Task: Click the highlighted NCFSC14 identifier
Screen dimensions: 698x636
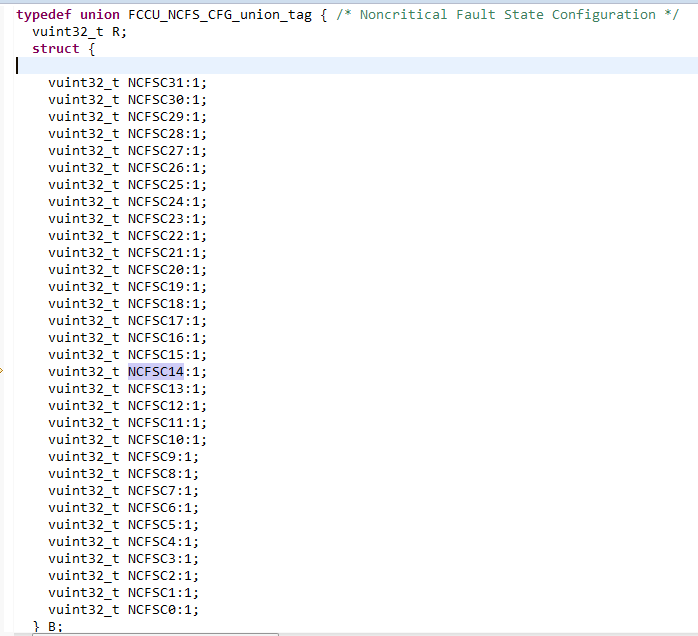Action: click(156, 372)
